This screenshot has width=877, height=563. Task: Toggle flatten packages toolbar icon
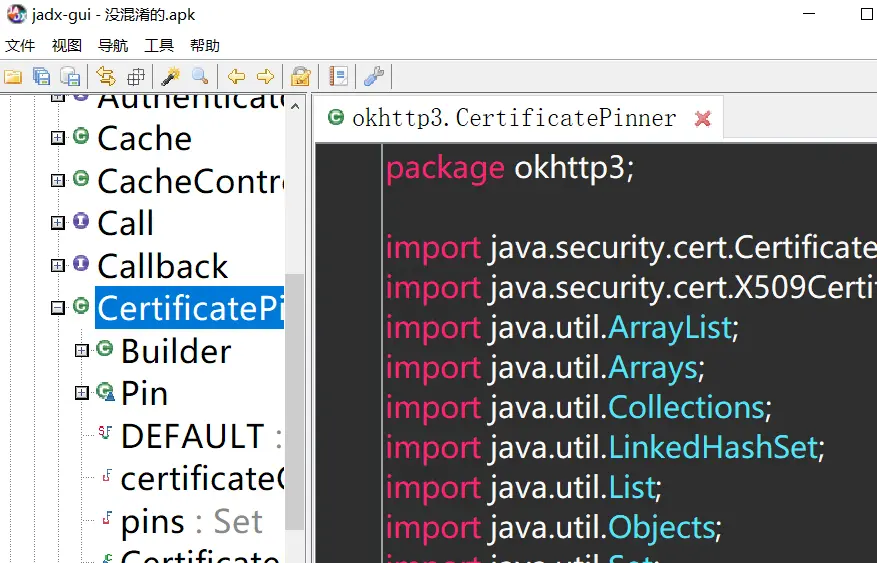135,77
